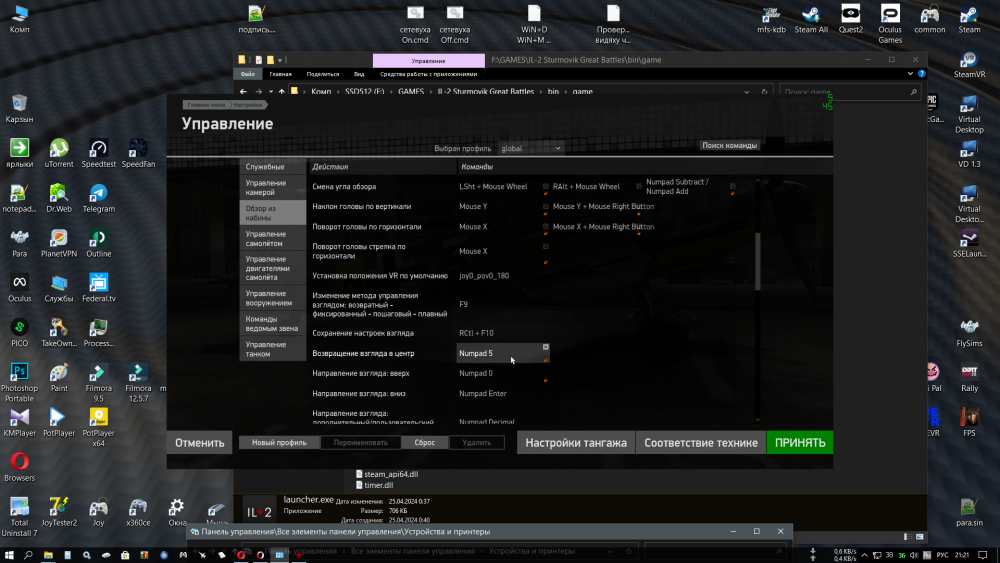Open Команды ведомым звена category

272,324
